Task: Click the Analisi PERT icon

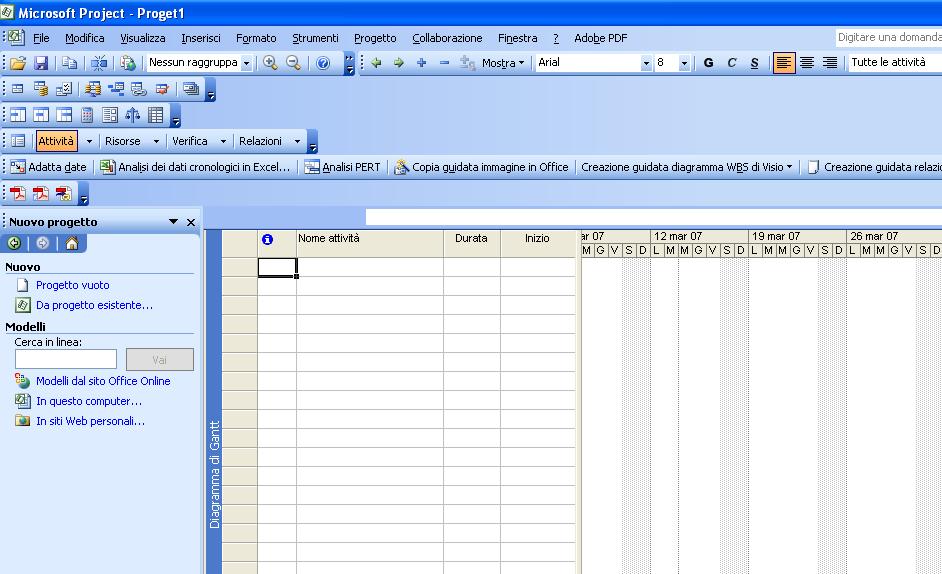Action: 312,167
